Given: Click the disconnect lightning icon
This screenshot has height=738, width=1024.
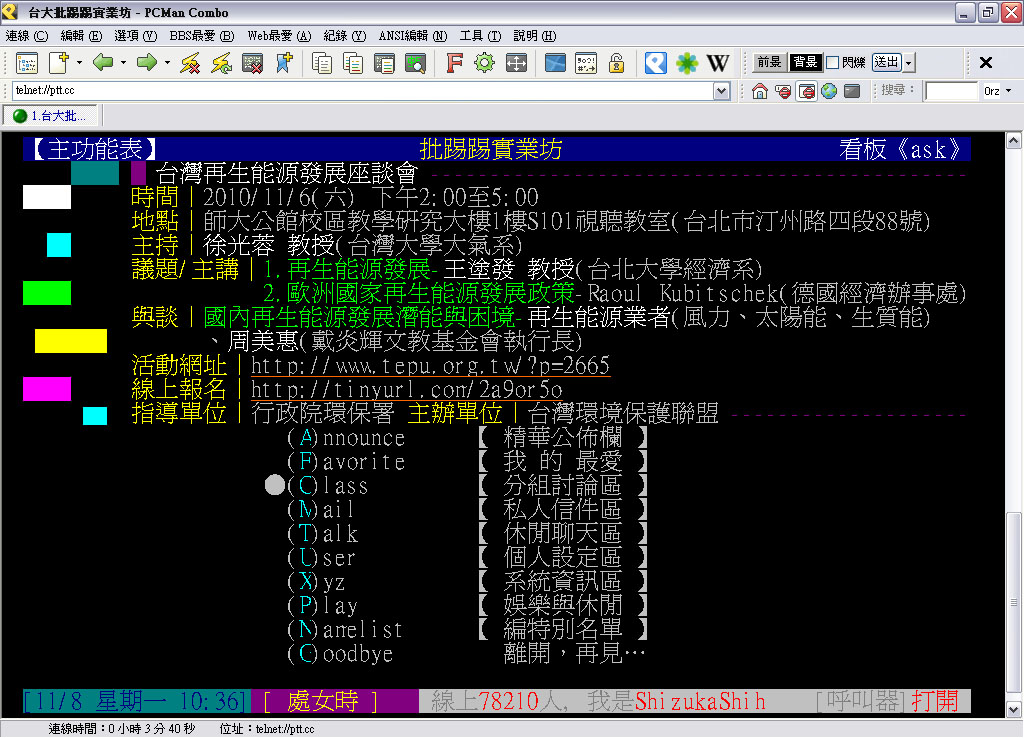Looking at the screenshot, I should 190,63.
